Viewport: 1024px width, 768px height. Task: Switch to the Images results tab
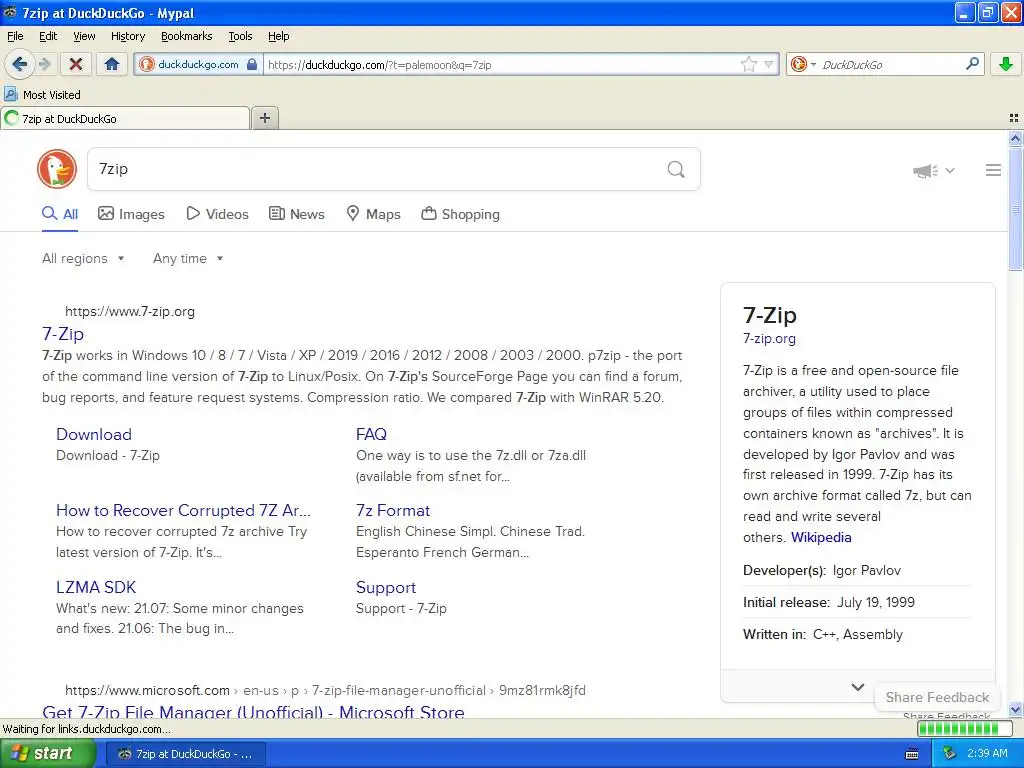pos(131,214)
